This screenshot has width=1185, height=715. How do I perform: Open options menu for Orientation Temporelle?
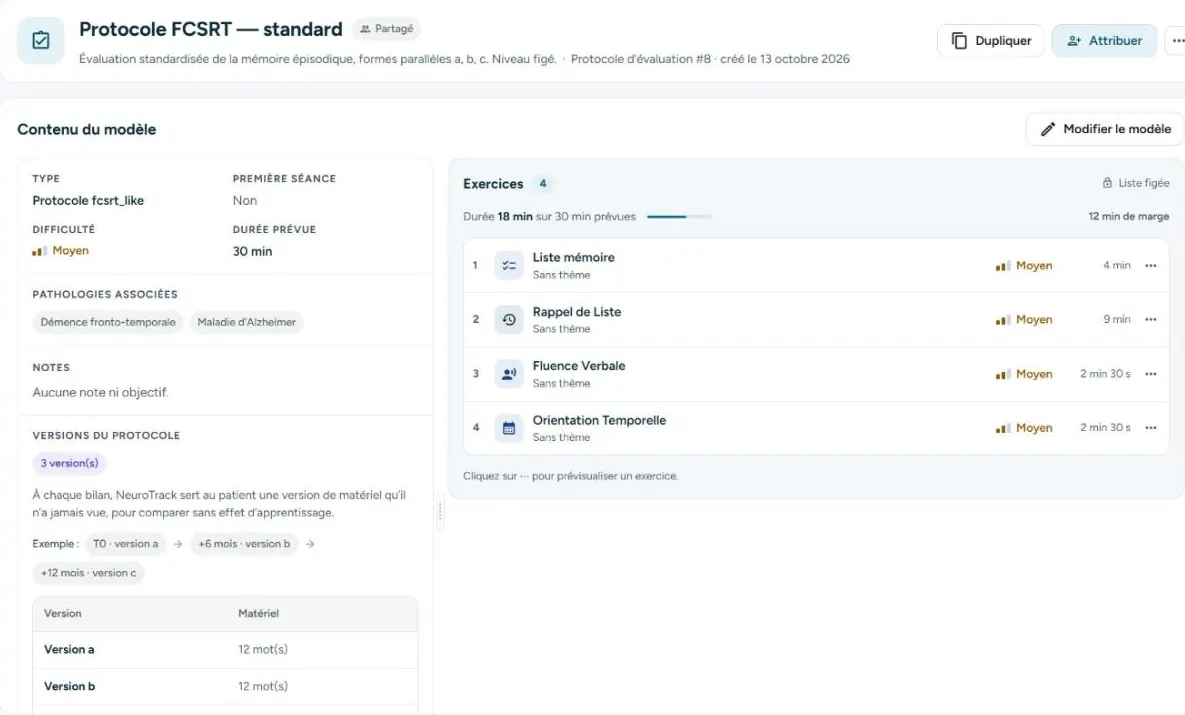(x=1150, y=428)
